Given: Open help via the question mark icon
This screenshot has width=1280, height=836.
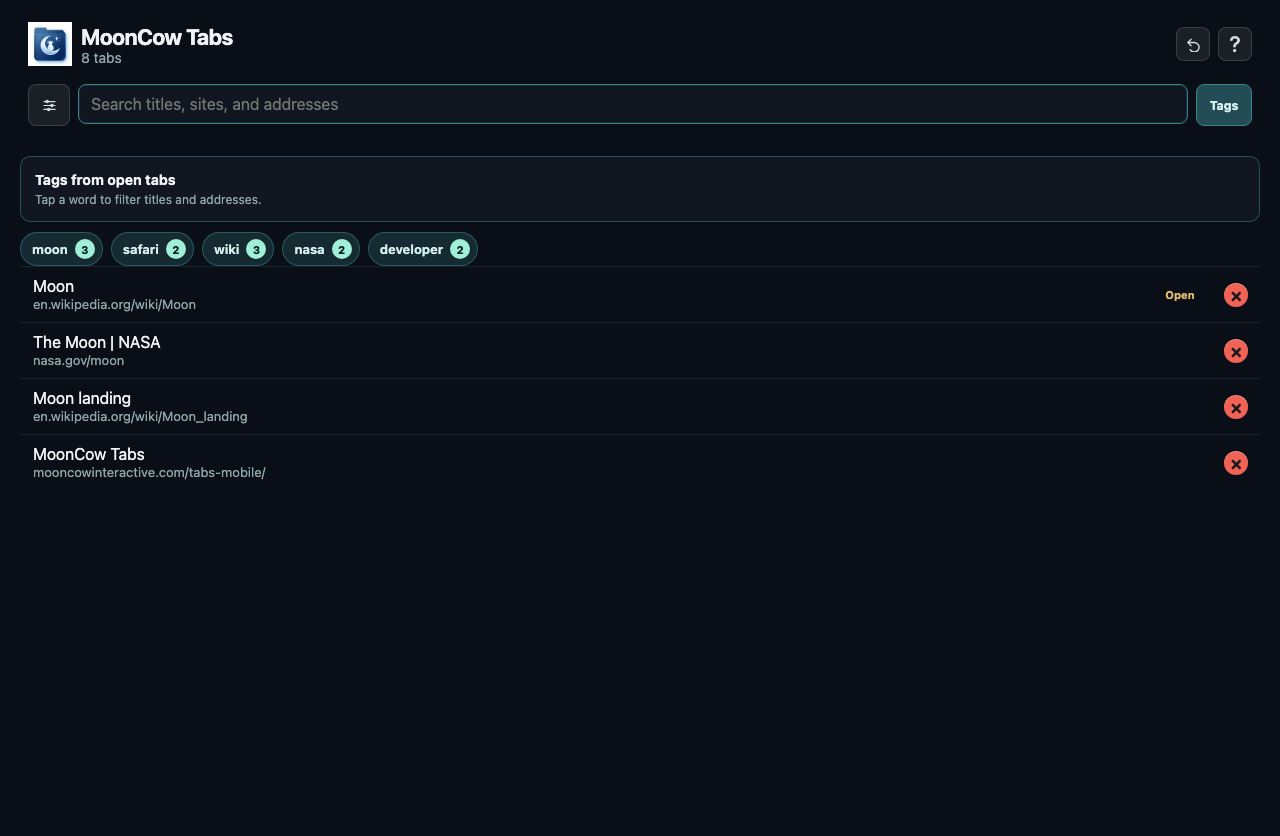Looking at the screenshot, I should coord(1235,44).
